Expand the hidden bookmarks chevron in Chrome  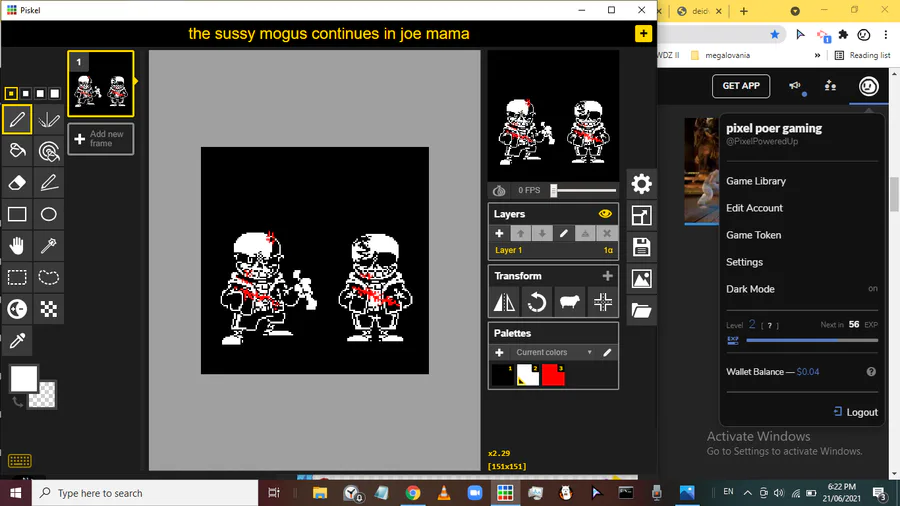pos(817,55)
